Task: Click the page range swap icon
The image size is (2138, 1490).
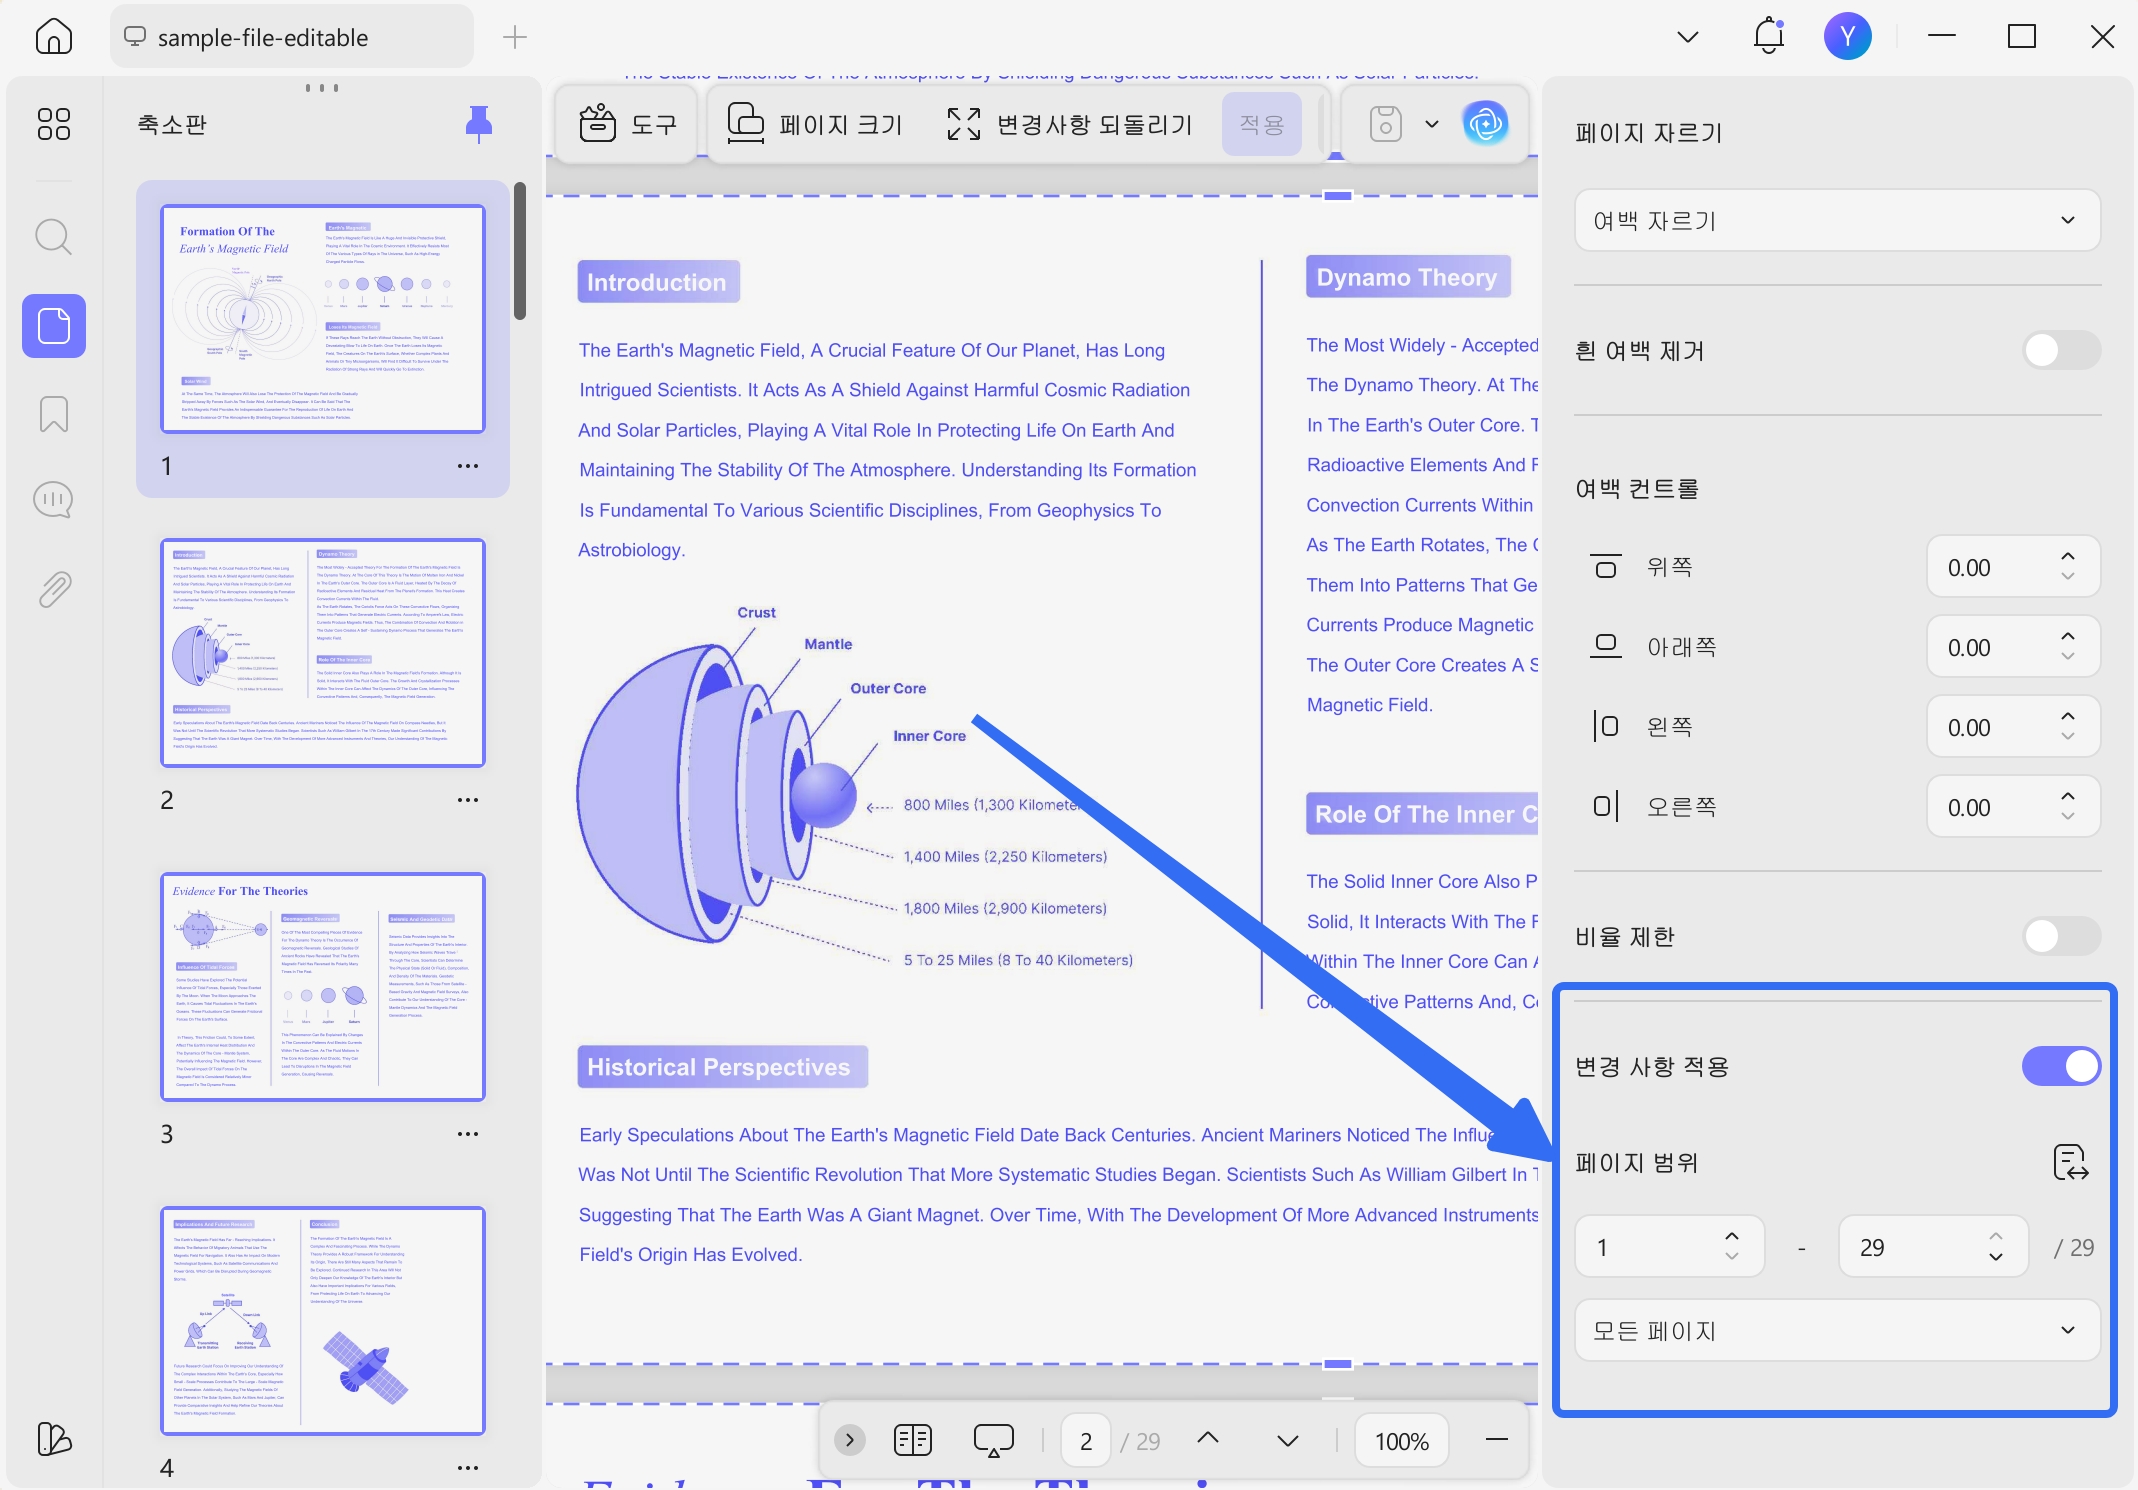Action: pos(2070,1162)
